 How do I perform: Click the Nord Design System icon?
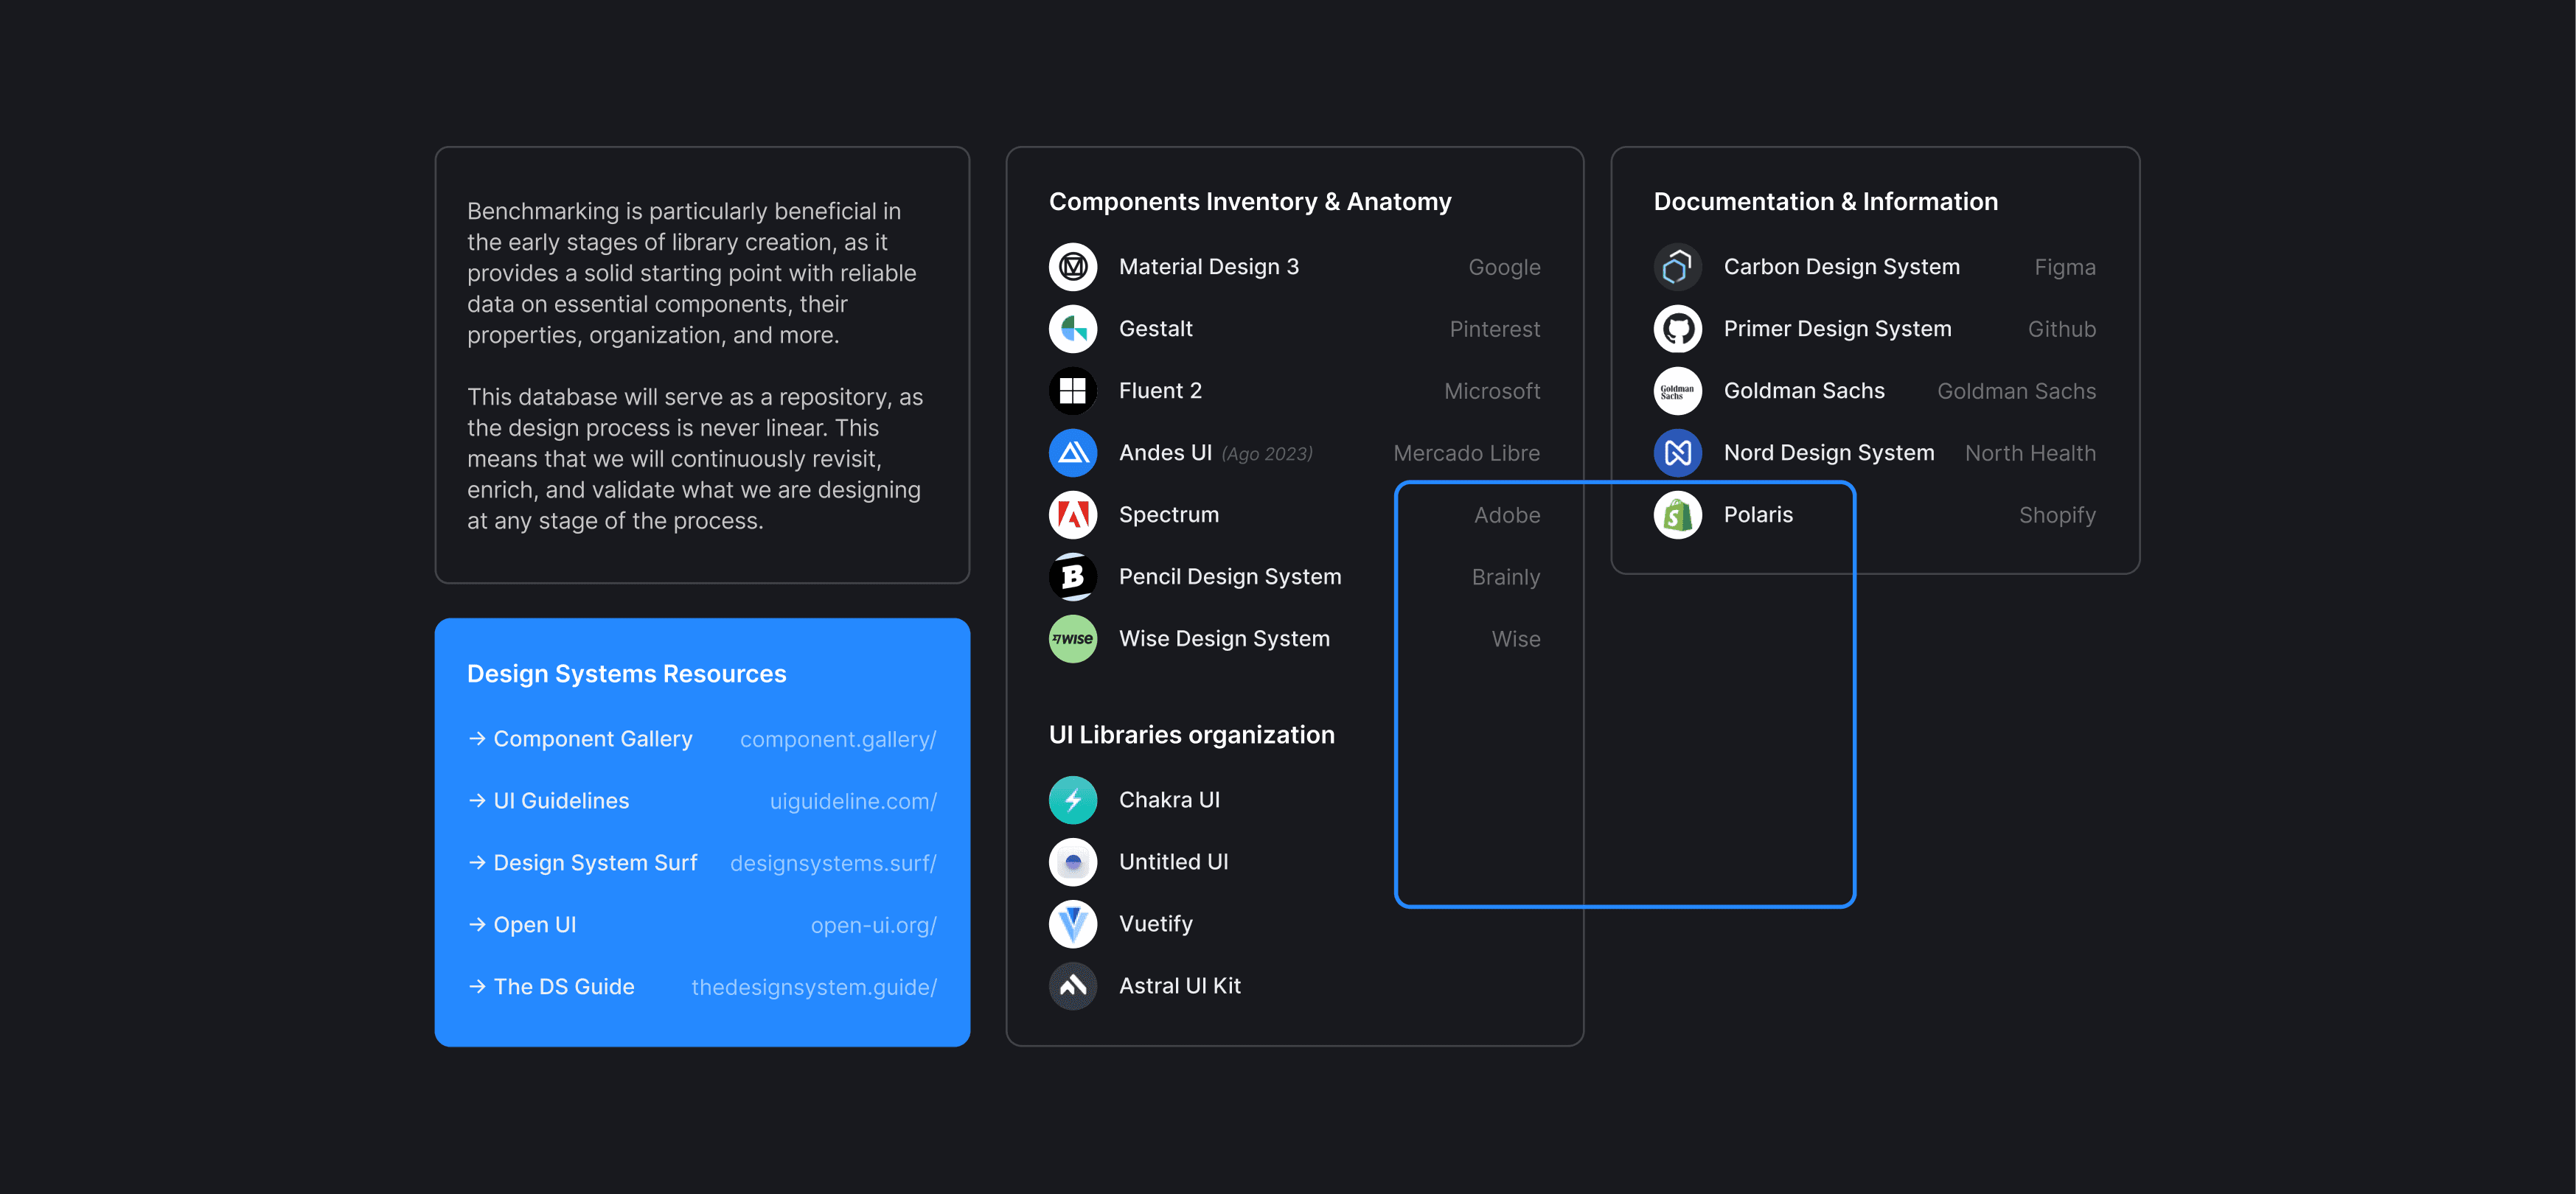coord(1677,453)
